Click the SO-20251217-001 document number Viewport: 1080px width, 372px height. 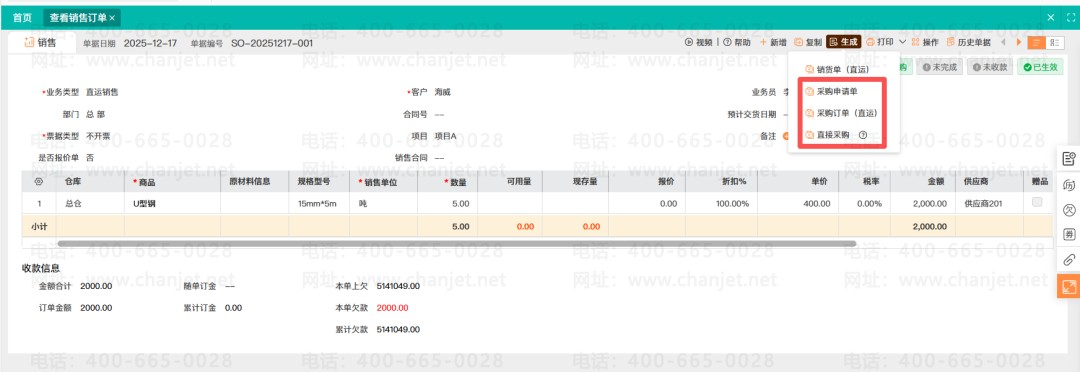pyautogui.click(x=272, y=43)
